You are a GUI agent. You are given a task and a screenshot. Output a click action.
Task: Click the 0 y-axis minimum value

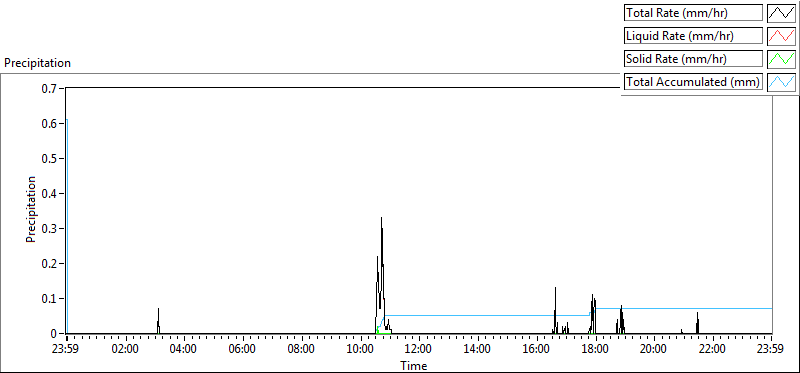pos(55,334)
